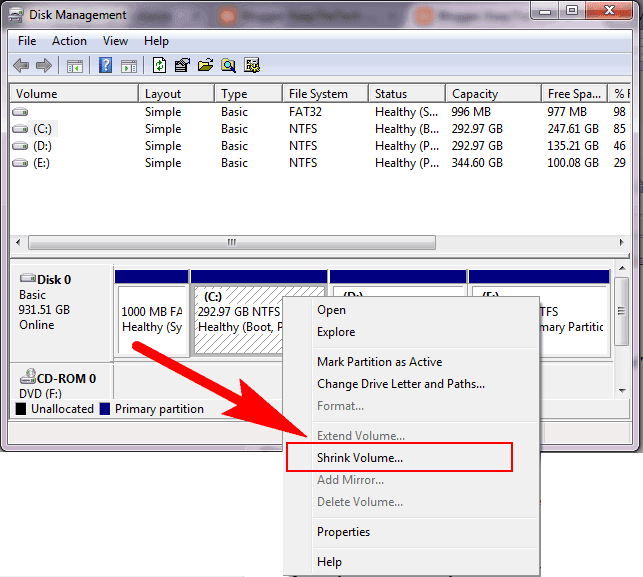This screenshot has width=643, height=577.
Task: Select the 1000 MB FAT partition block
Action: [152, 312]
